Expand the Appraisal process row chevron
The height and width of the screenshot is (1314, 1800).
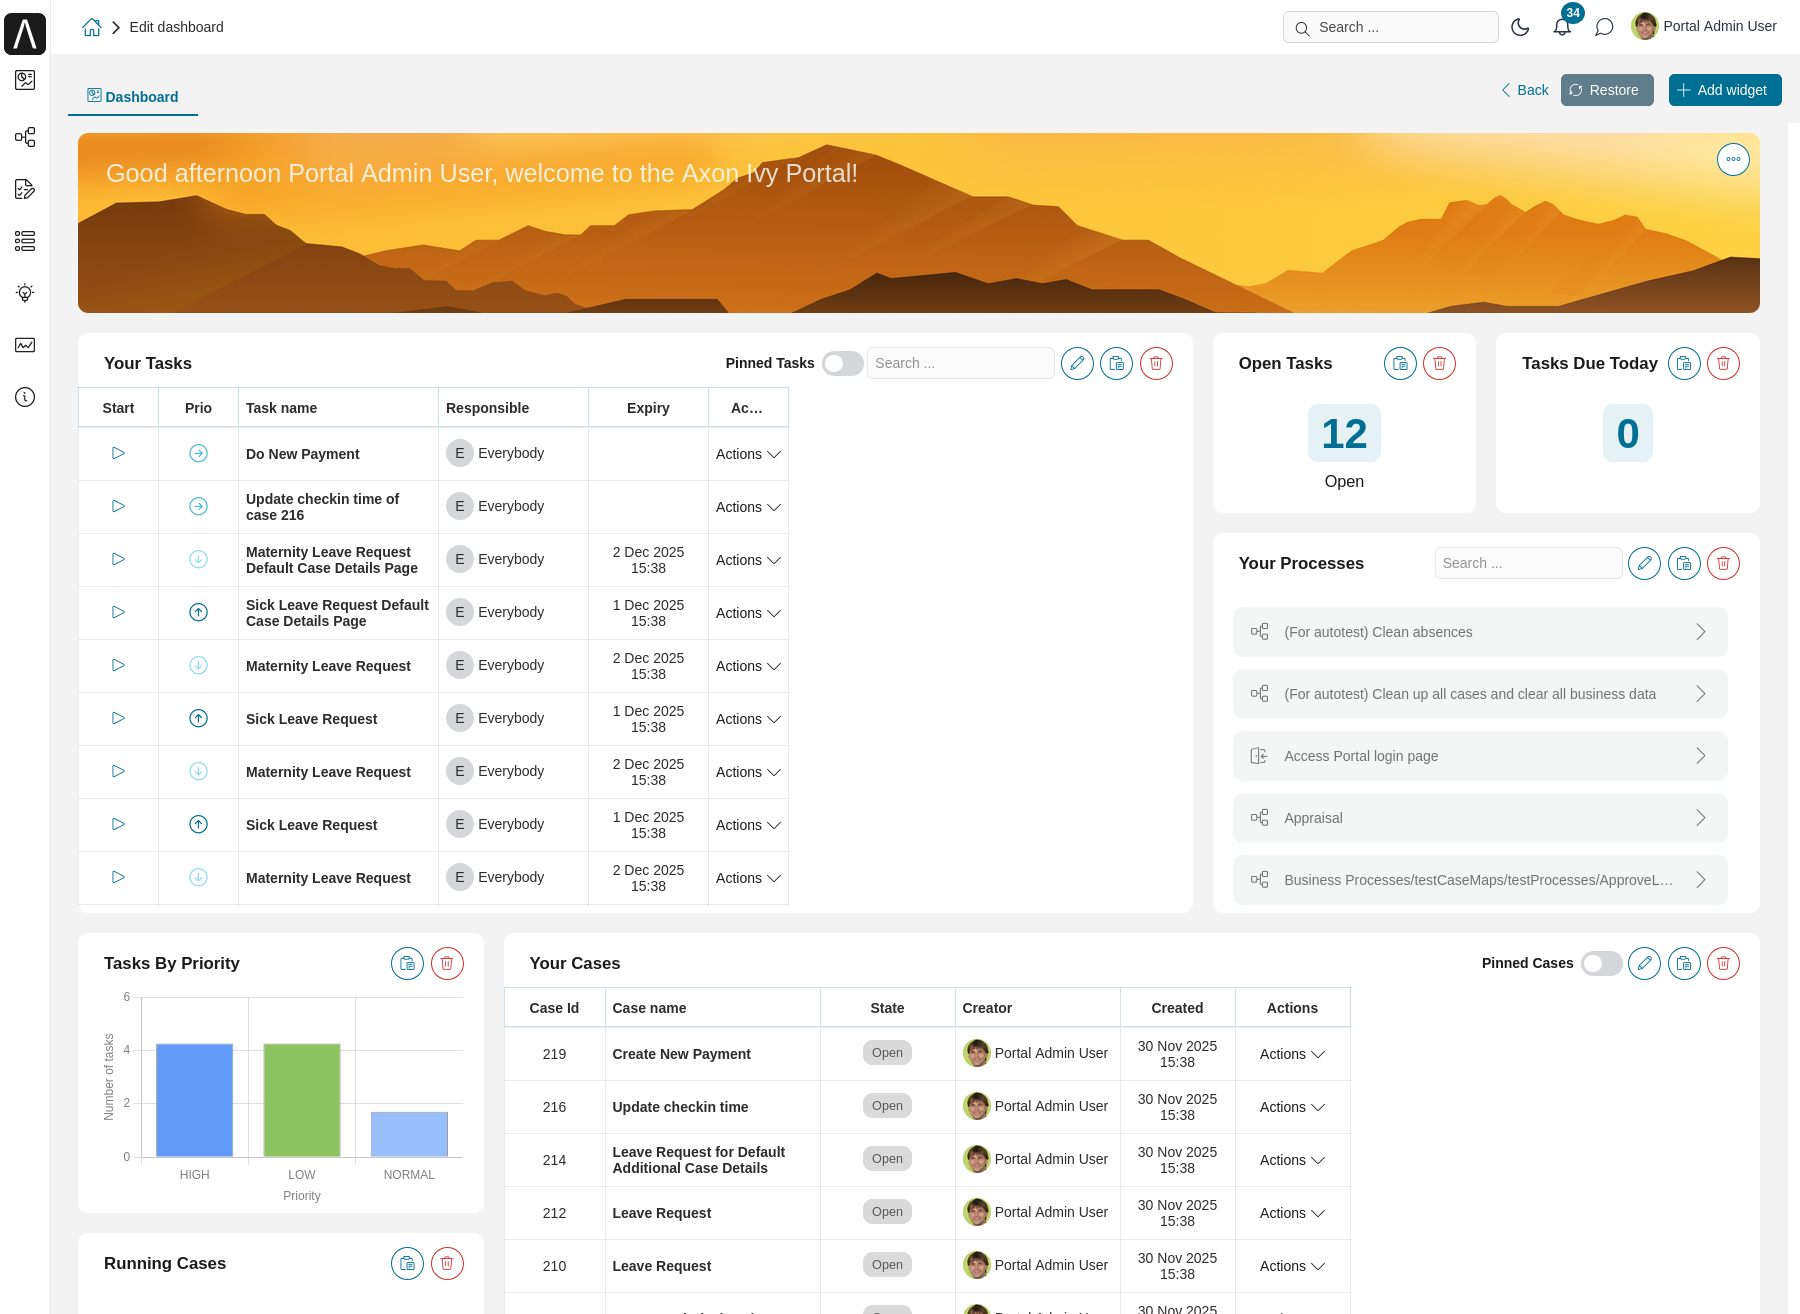point(1700,817)
